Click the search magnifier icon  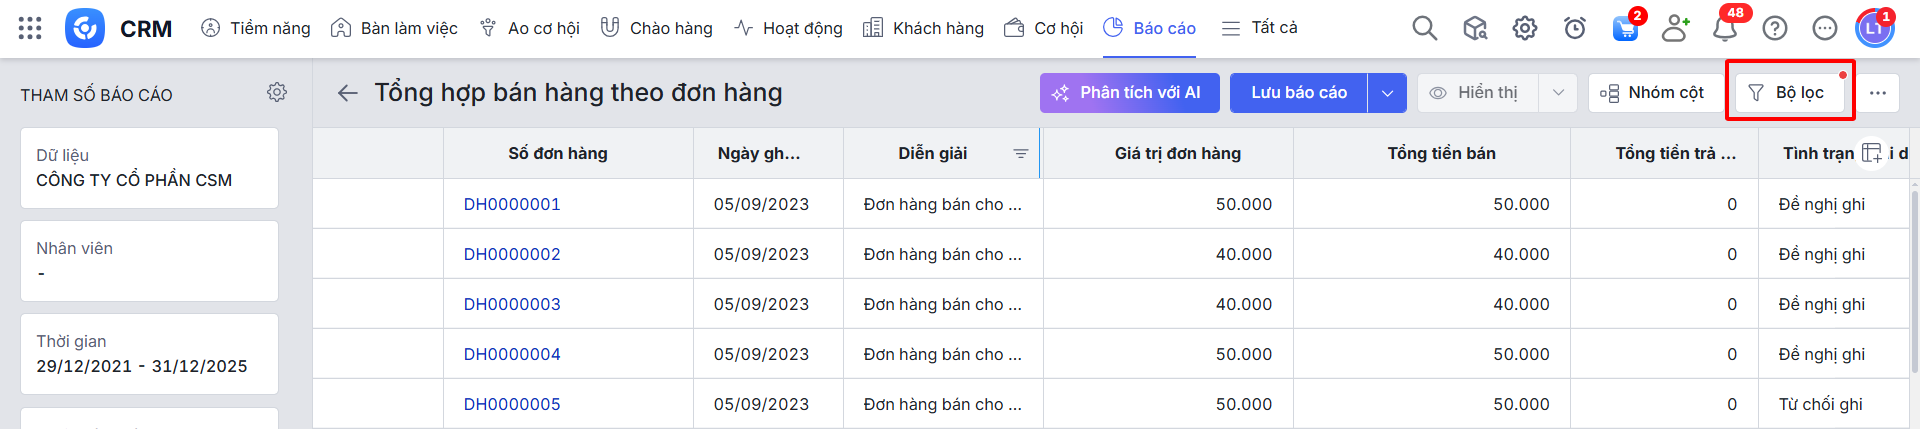tap(1424, 28)
